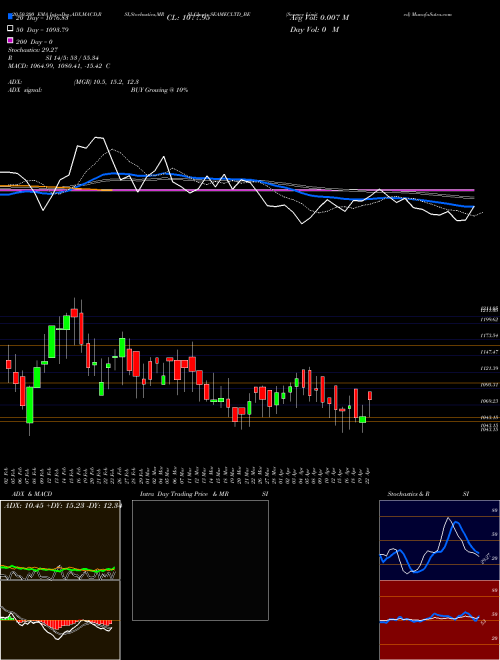Click the ADX & MACD panel title
500x660 pixels.
tap(32, 494)
